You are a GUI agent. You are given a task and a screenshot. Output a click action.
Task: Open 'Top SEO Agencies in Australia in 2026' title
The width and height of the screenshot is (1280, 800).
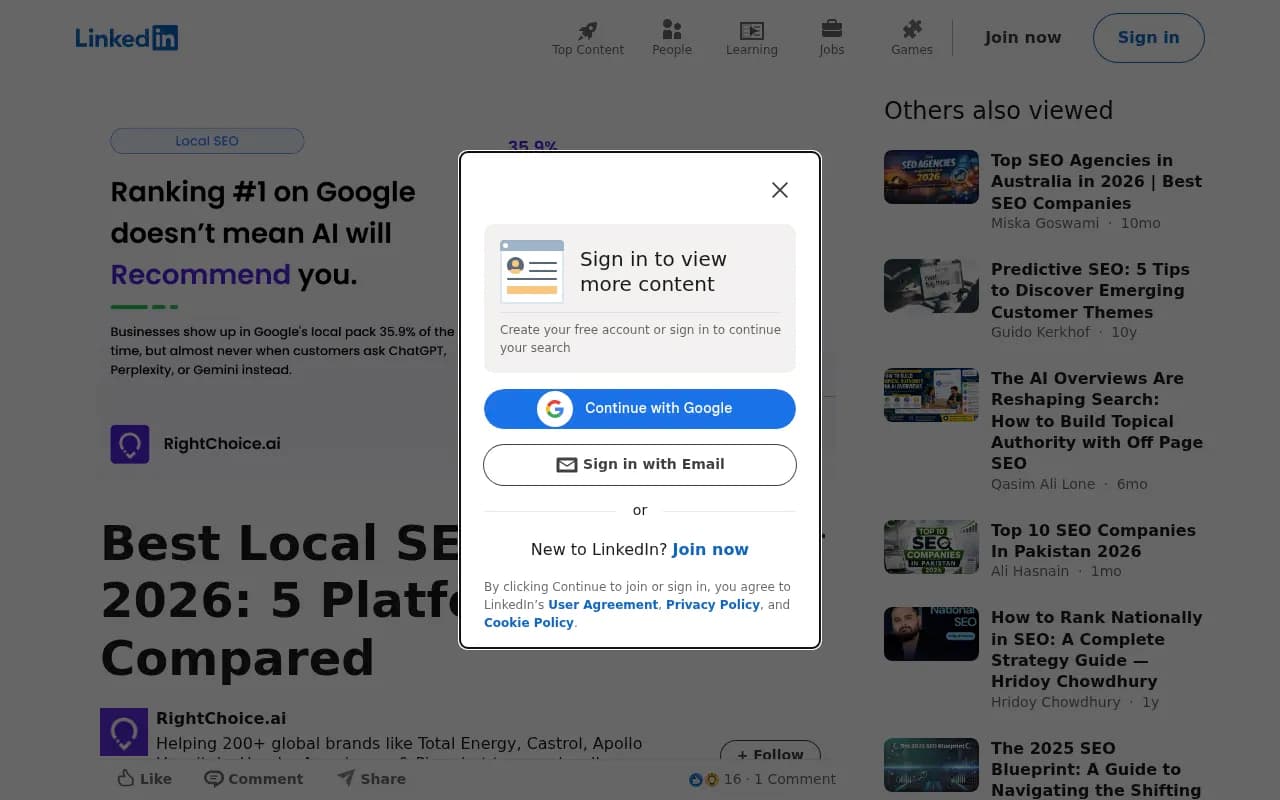click(x=1096, y=181)
